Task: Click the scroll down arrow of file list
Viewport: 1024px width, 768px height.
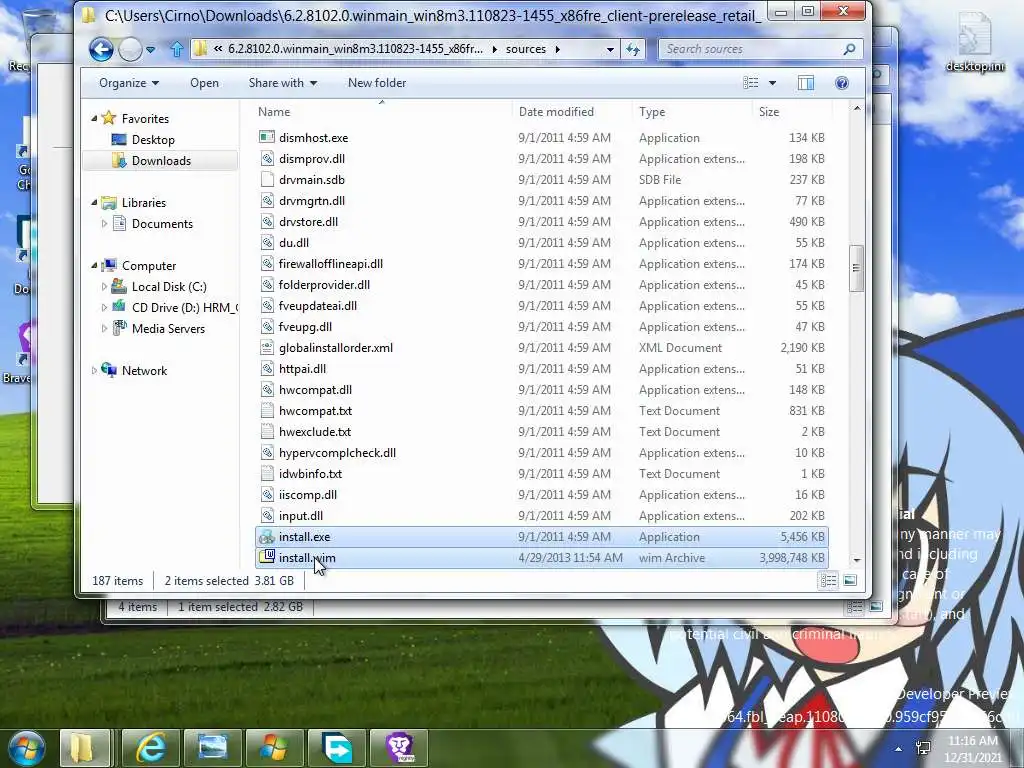Action: pyautogui.click(x=857, y=560)
